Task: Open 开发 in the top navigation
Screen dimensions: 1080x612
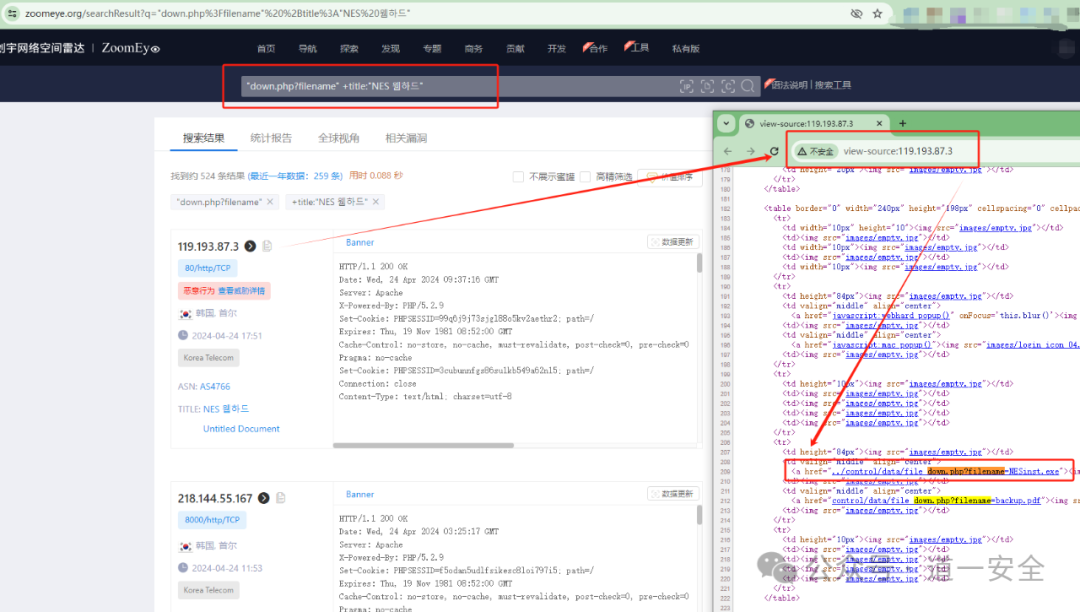Action: [x=556, y=48]
